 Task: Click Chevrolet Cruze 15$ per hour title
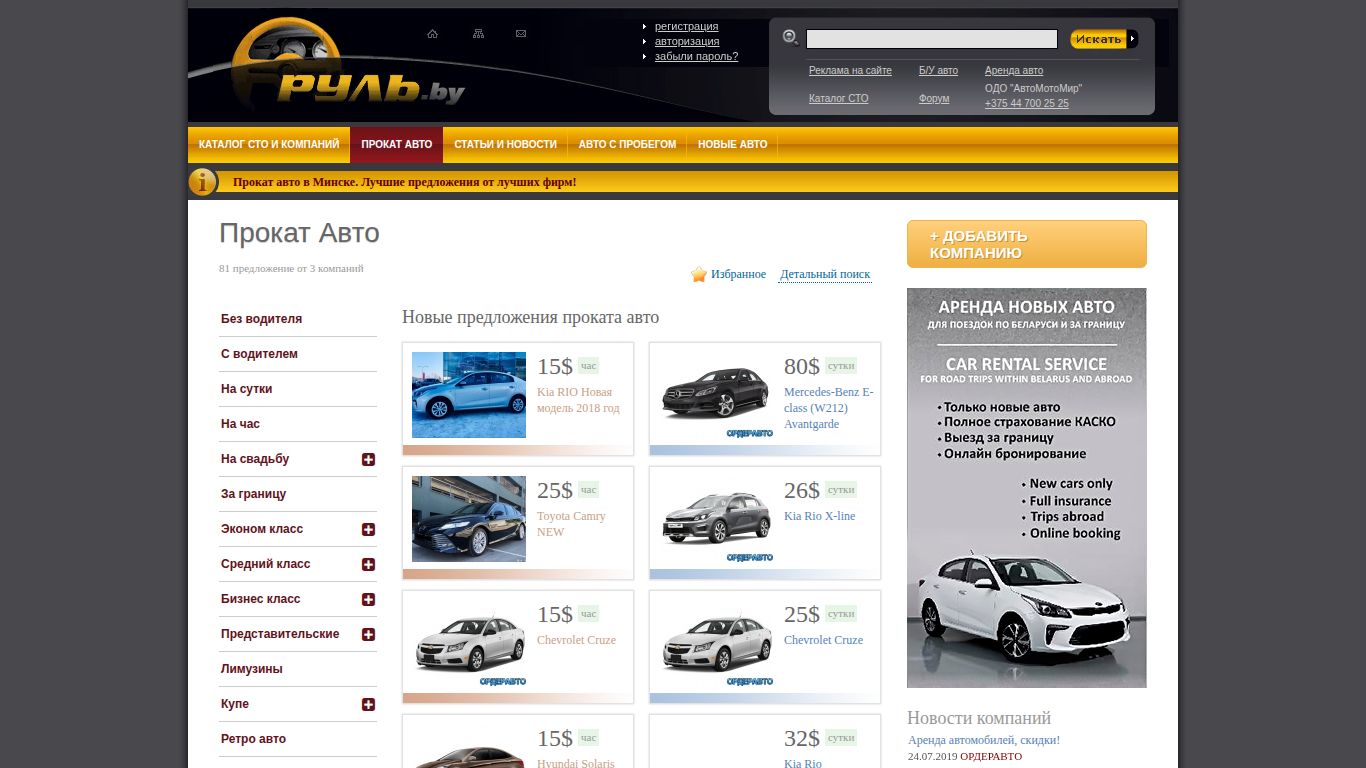coord(576,640)
